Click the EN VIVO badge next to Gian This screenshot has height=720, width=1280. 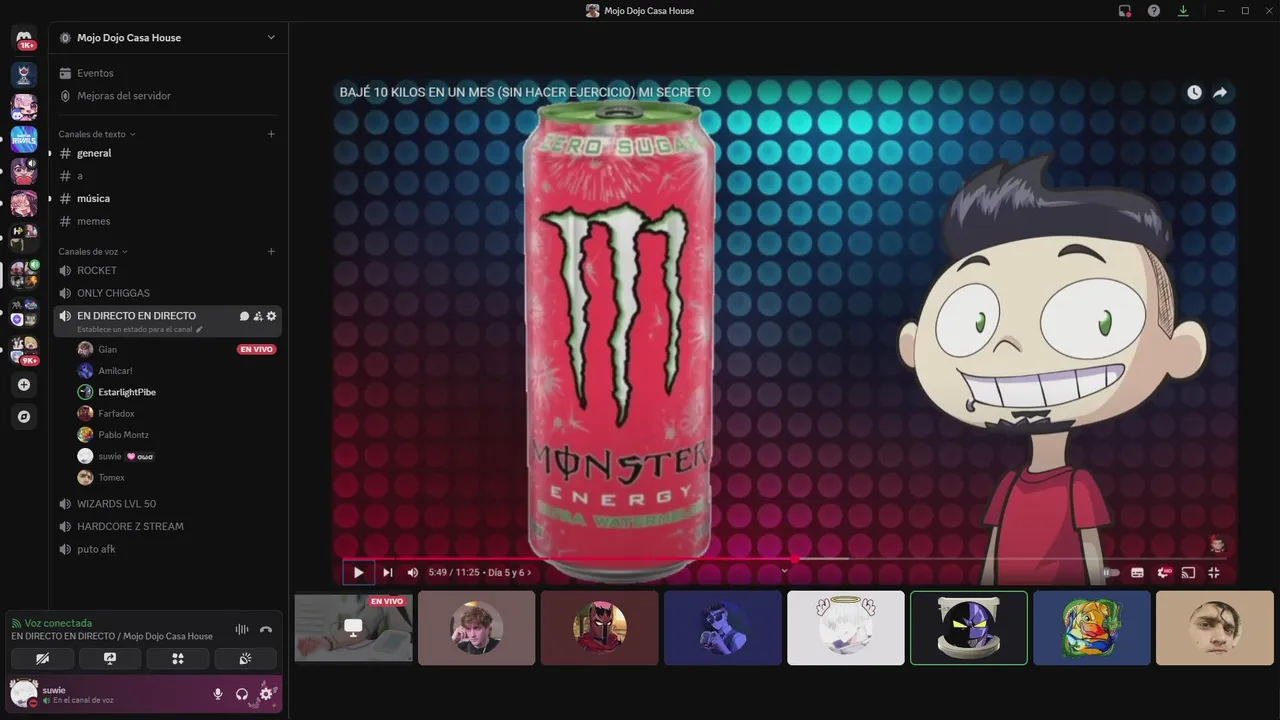point(256,349)
